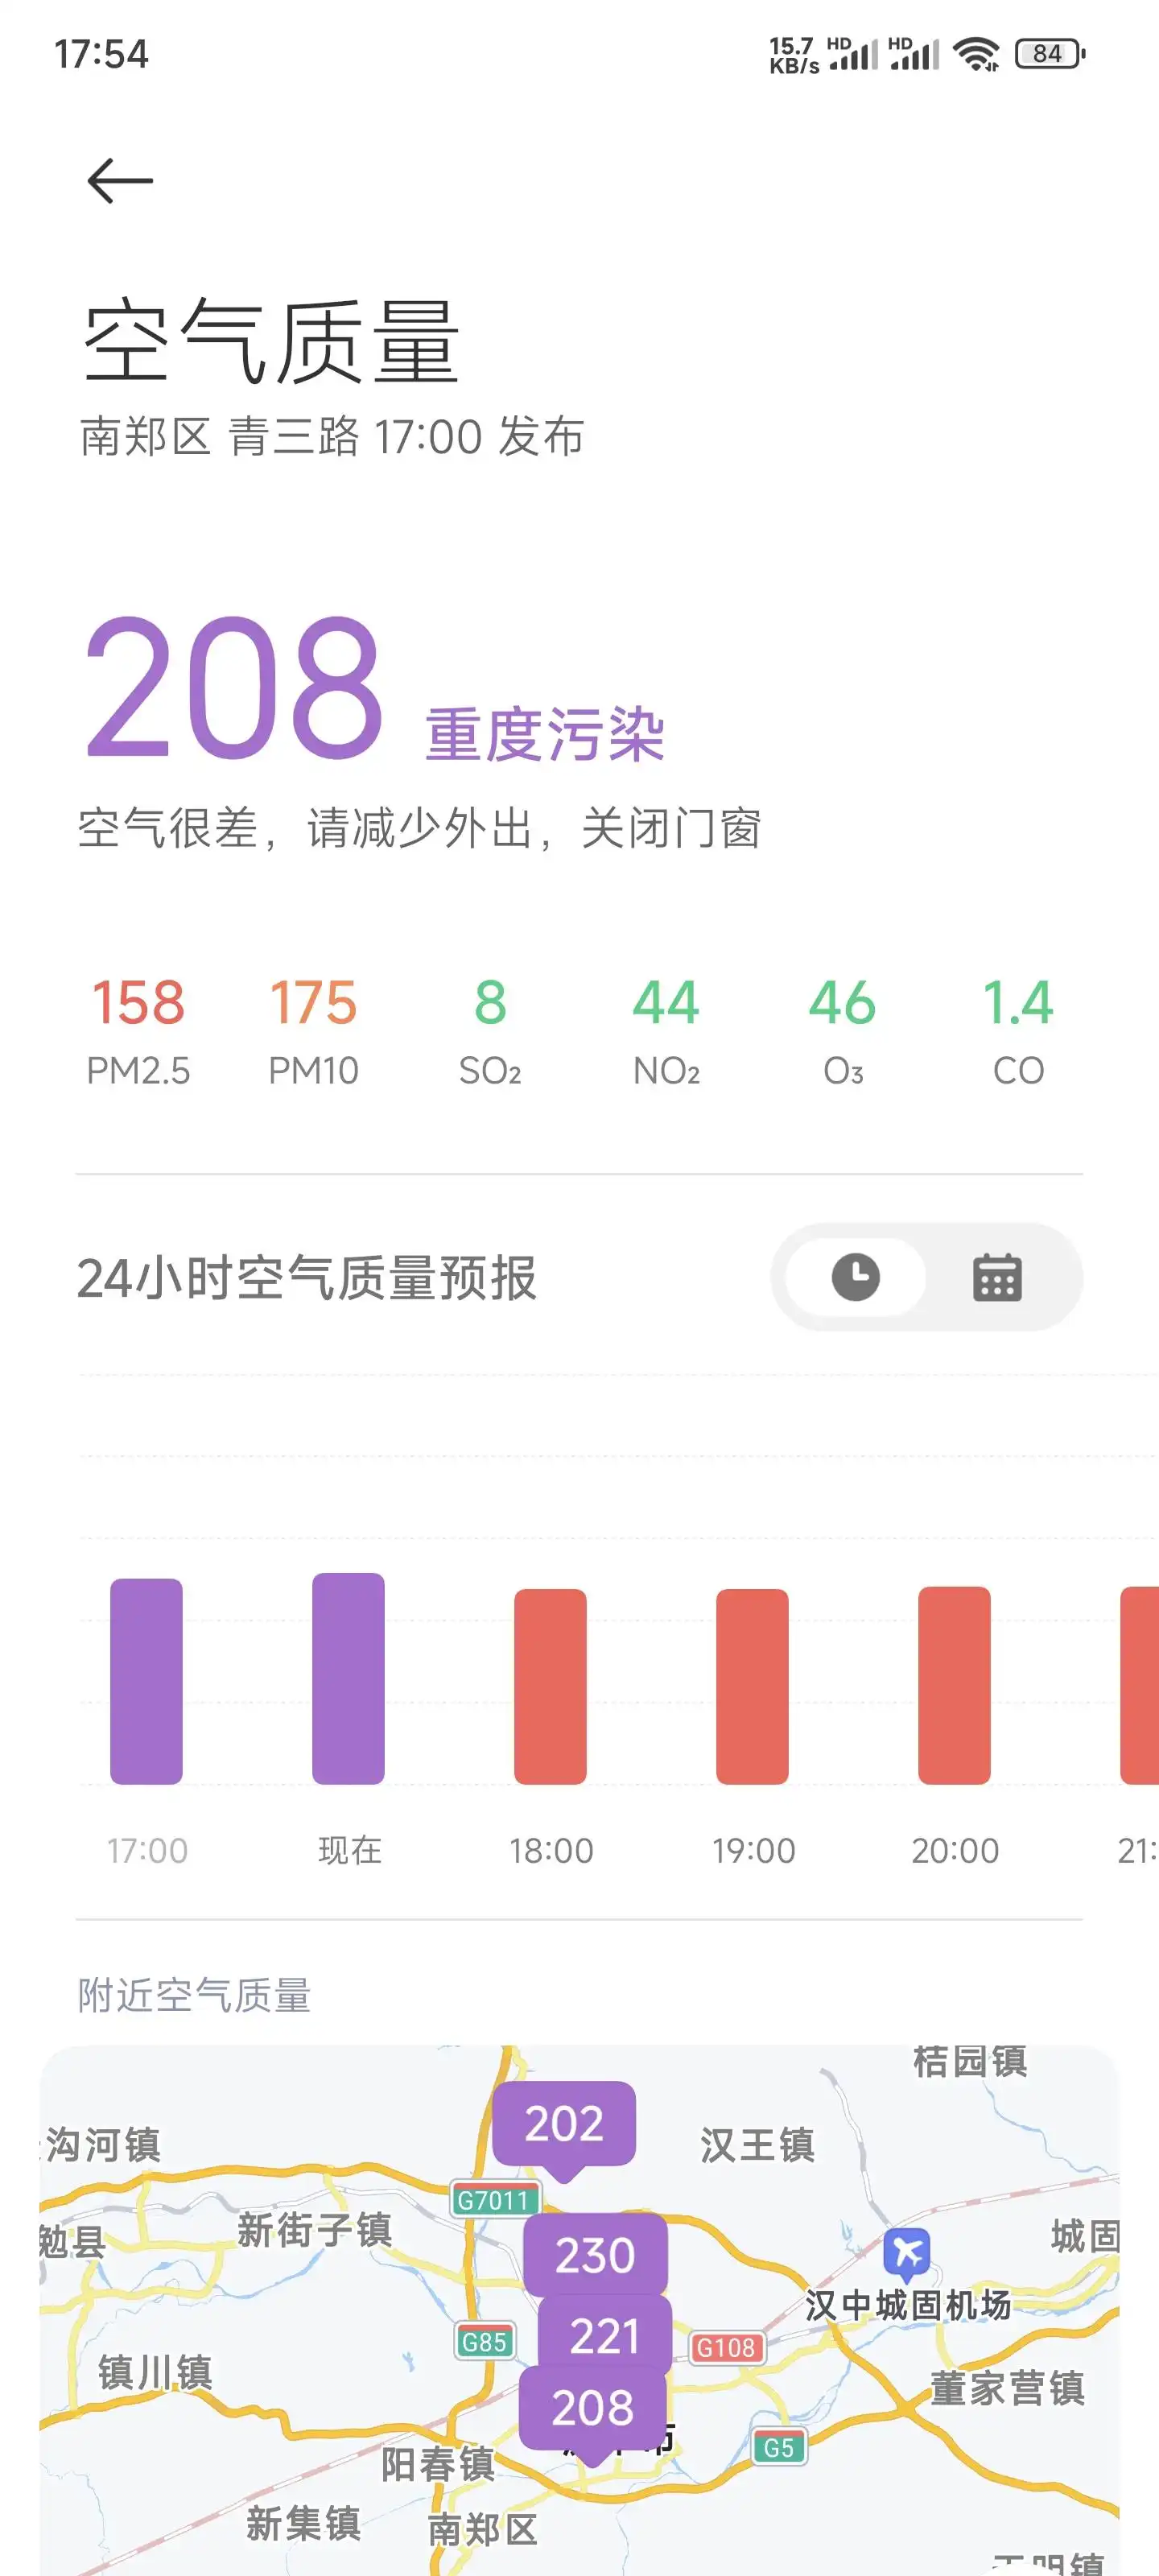Select the 221 AQI map marker

(604, 2336)
